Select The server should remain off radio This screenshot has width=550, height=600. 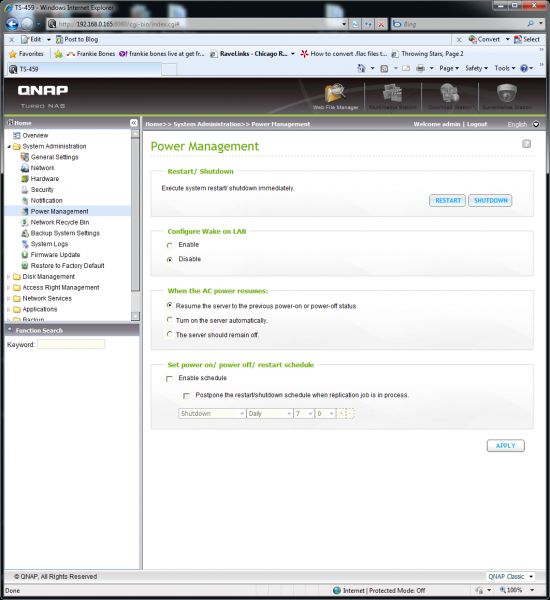coord(170,334)
